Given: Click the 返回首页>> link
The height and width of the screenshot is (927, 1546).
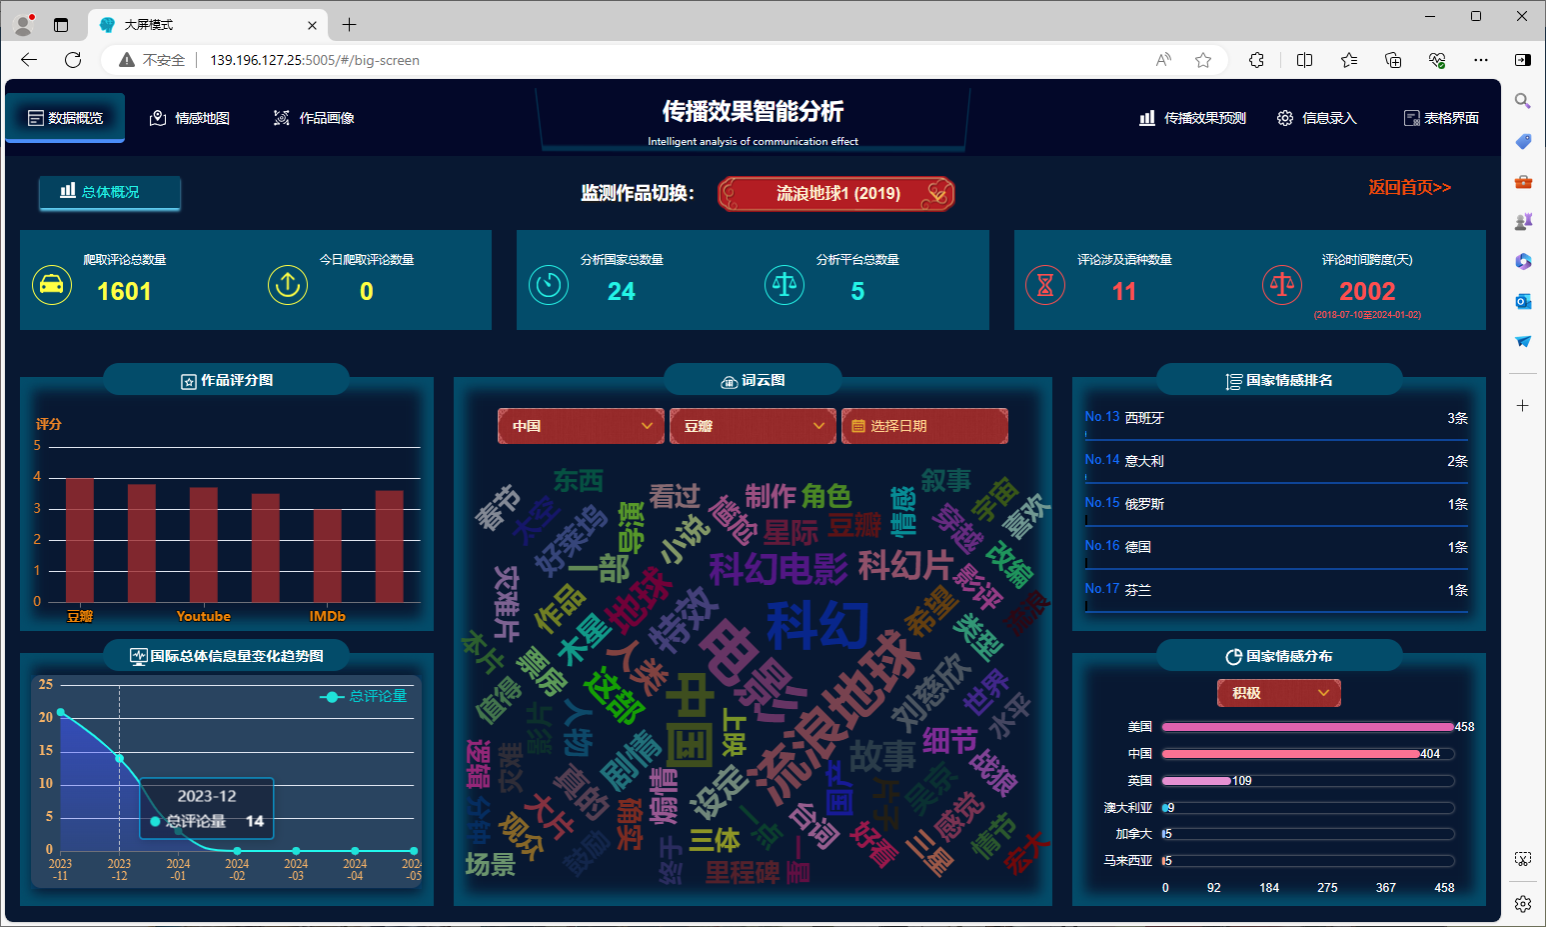Looking at the screenshot, I should [1409, 187].
